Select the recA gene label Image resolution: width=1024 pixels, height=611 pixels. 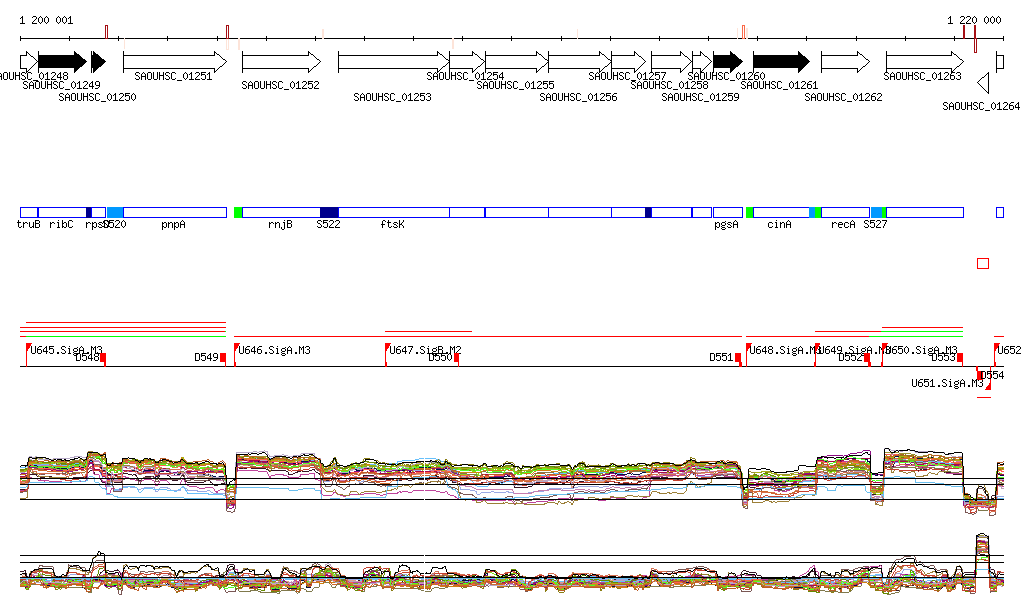843,226
